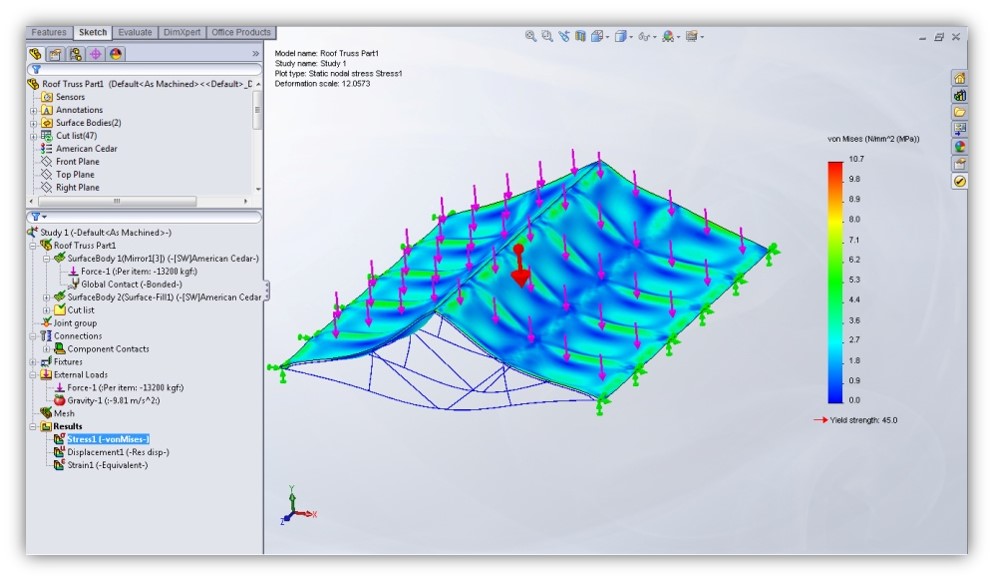The height and width of the screenshot is (581, 994).
Task: Click the Previous View icon
Action: [x=564, y=37]
